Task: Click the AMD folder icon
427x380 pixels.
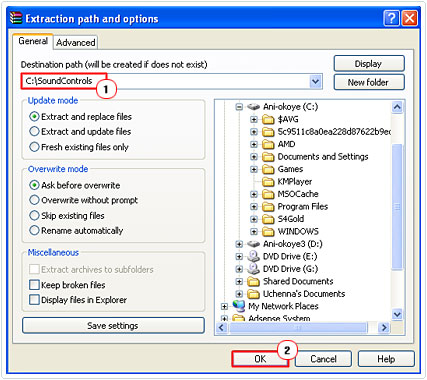Action: 268,144
